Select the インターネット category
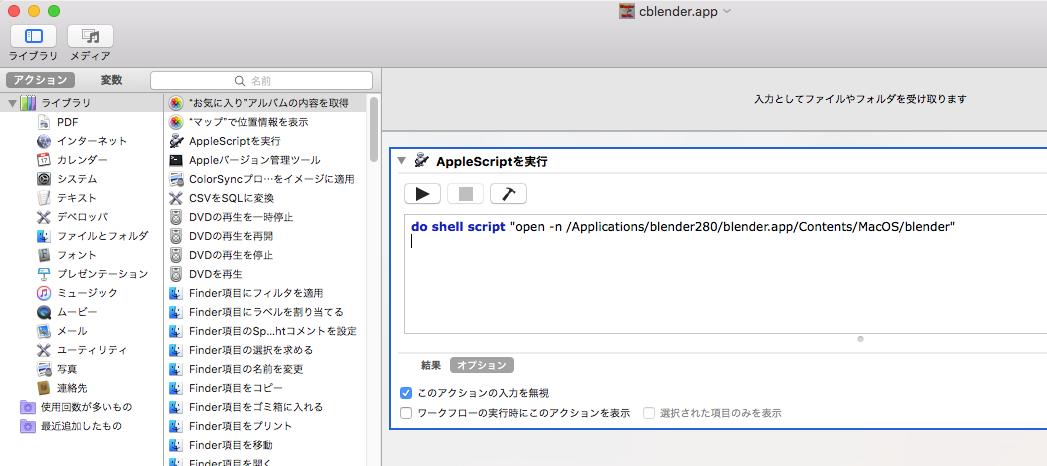This screenshot has width=1047, height=466. 91,141
